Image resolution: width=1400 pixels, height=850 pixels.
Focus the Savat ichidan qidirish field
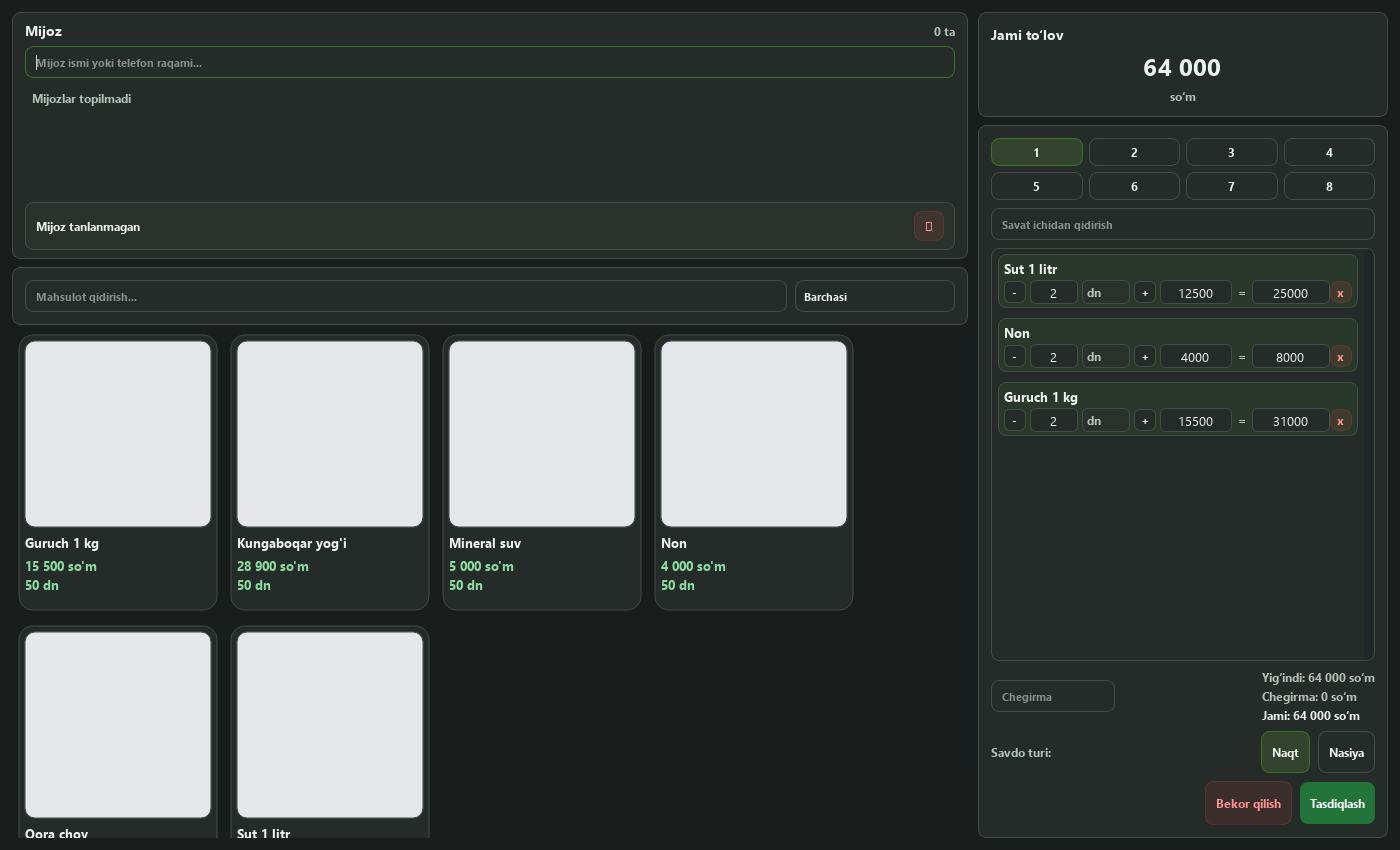tap(1183, 224)
